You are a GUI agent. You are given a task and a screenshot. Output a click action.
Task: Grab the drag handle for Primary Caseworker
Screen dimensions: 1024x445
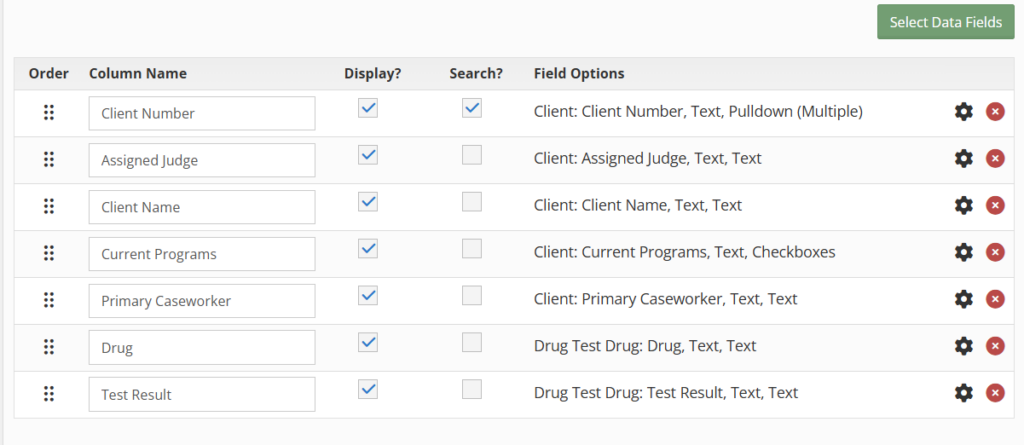(48, 300)
